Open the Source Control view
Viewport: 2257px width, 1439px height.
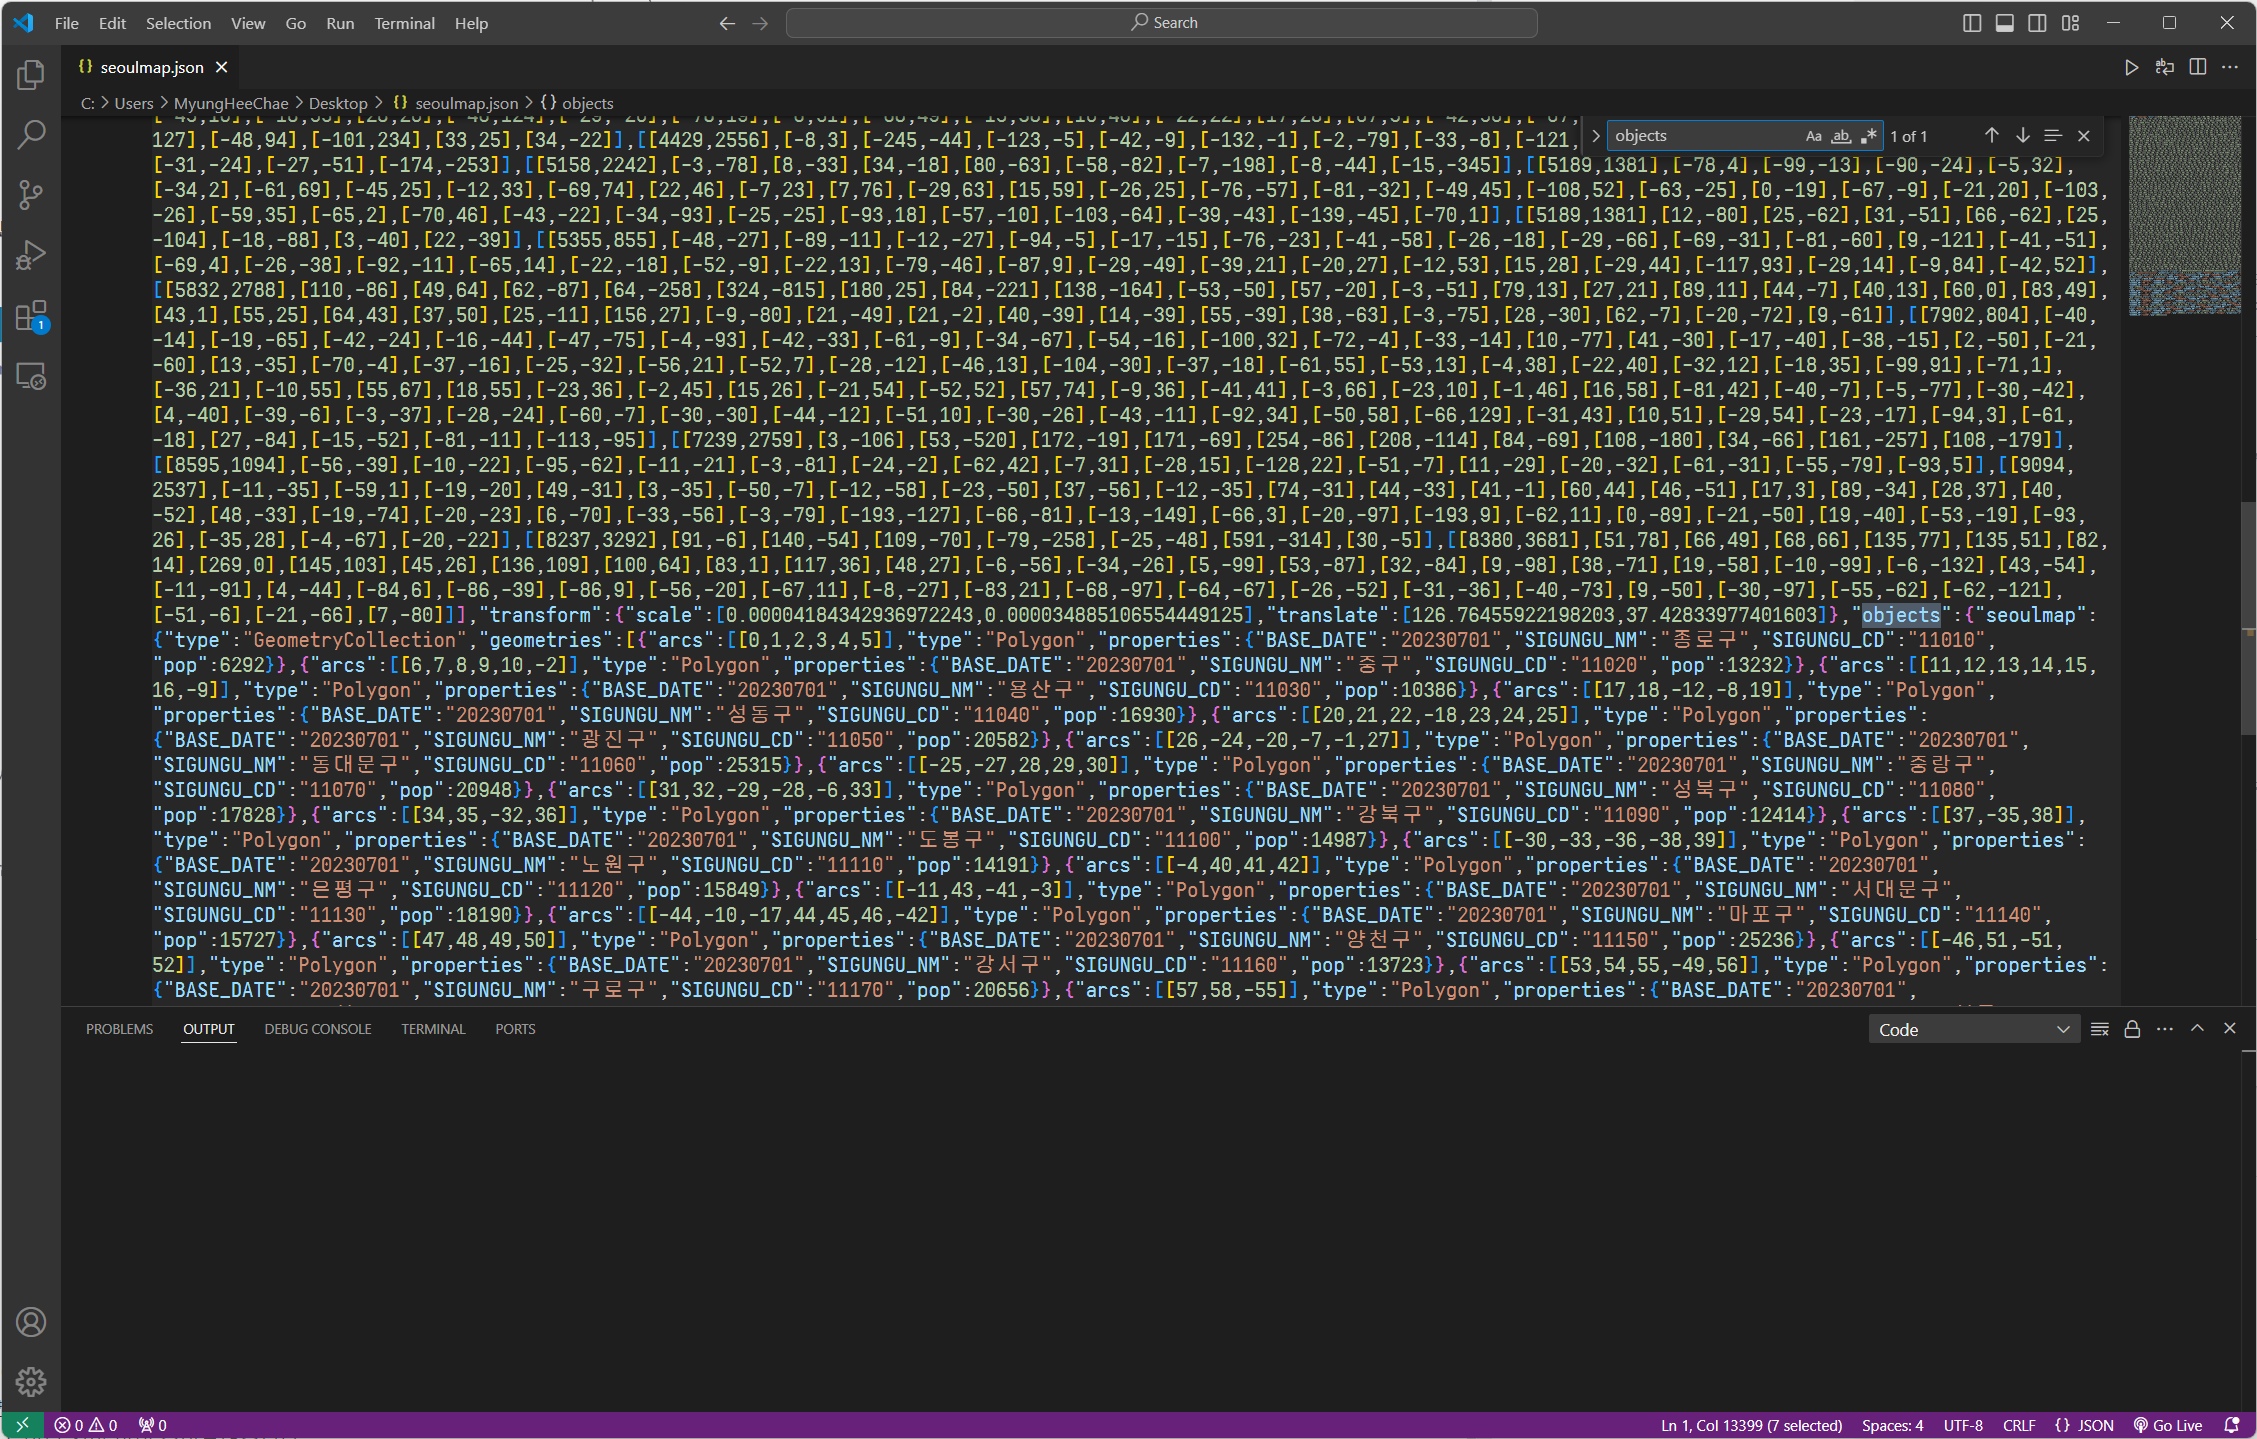[x=31, y=194]
